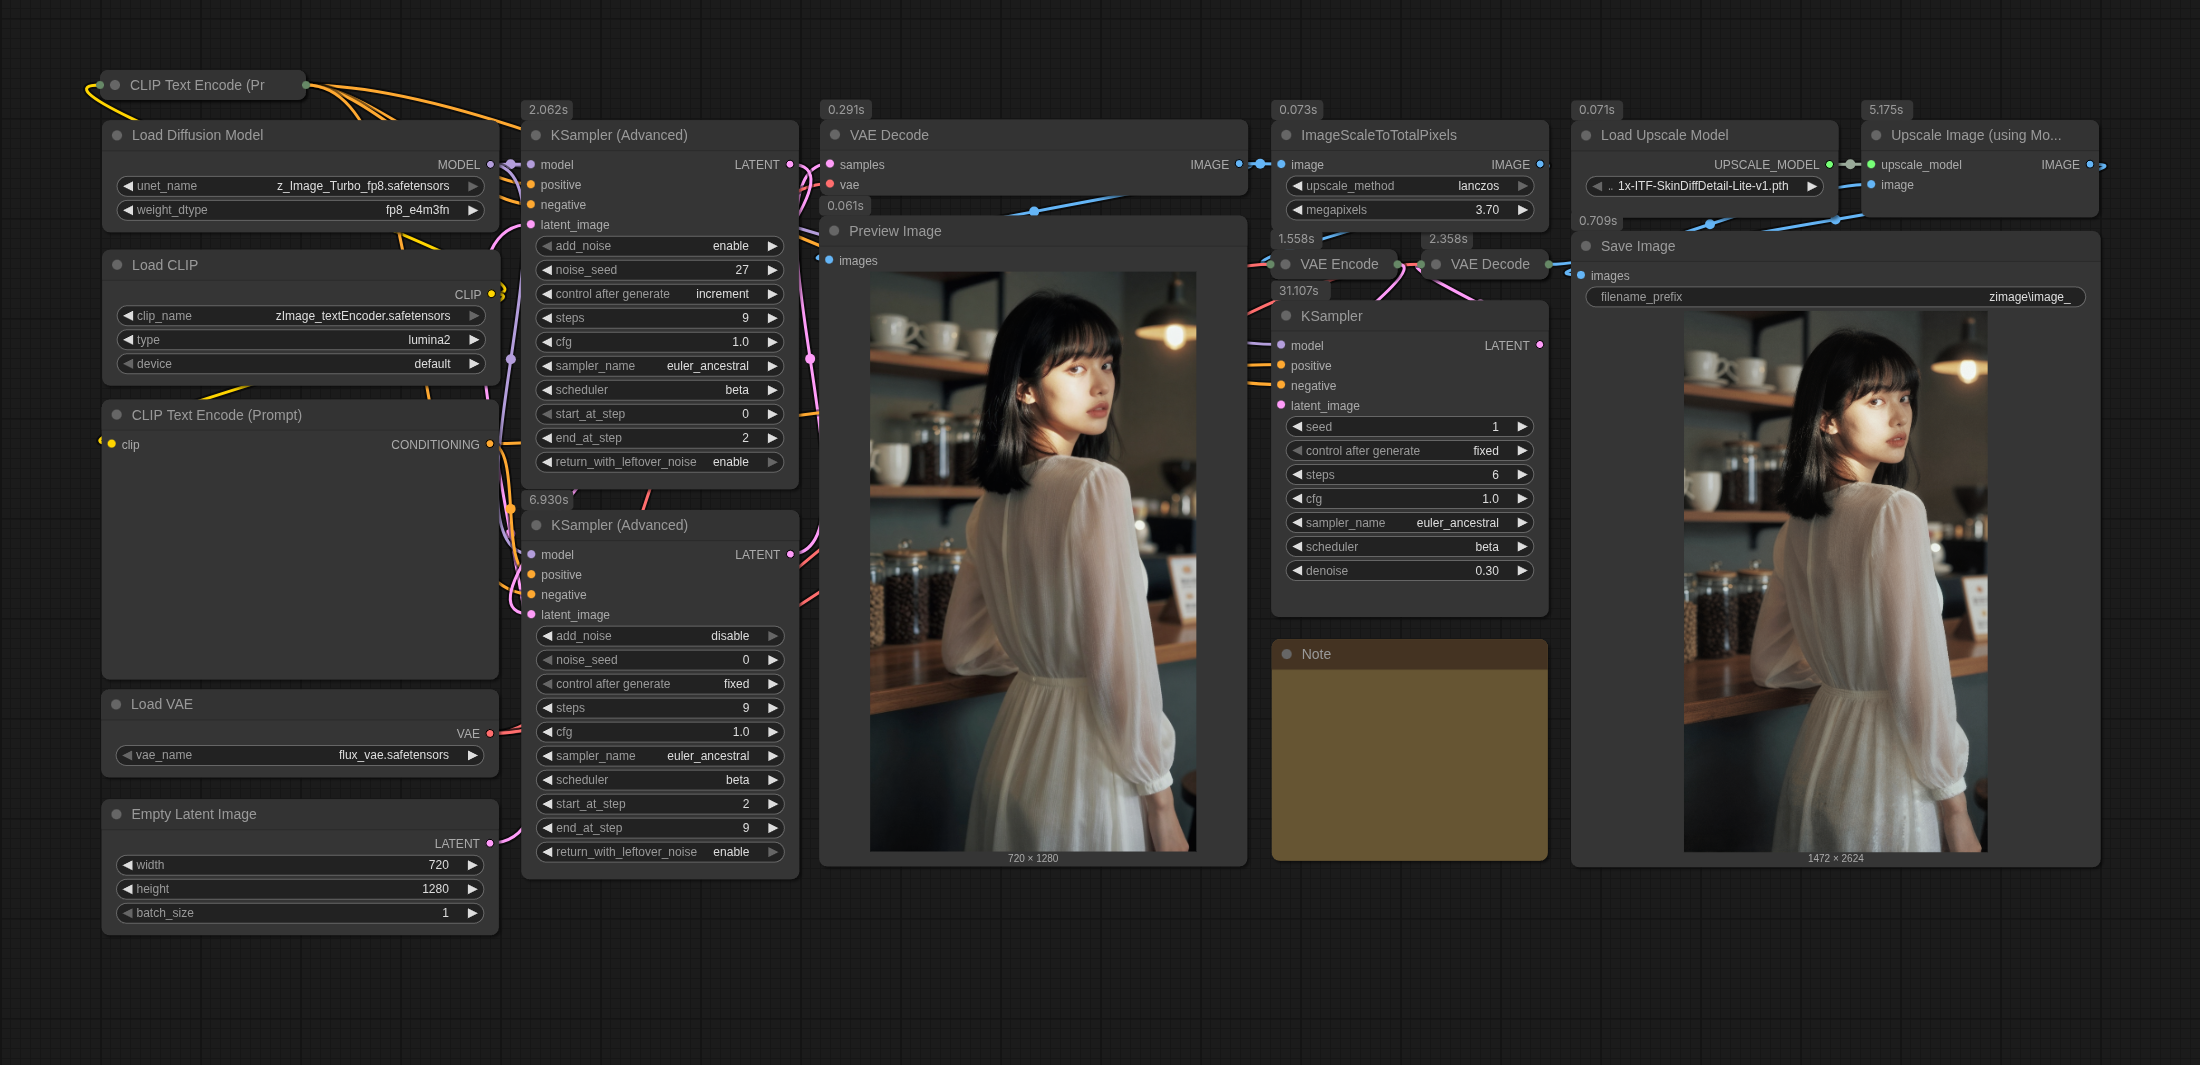2200x1065 pixels.
Task: Open the weight_dtype fp8_e4m3fn dropdown
Action: (x=300, y=210)
